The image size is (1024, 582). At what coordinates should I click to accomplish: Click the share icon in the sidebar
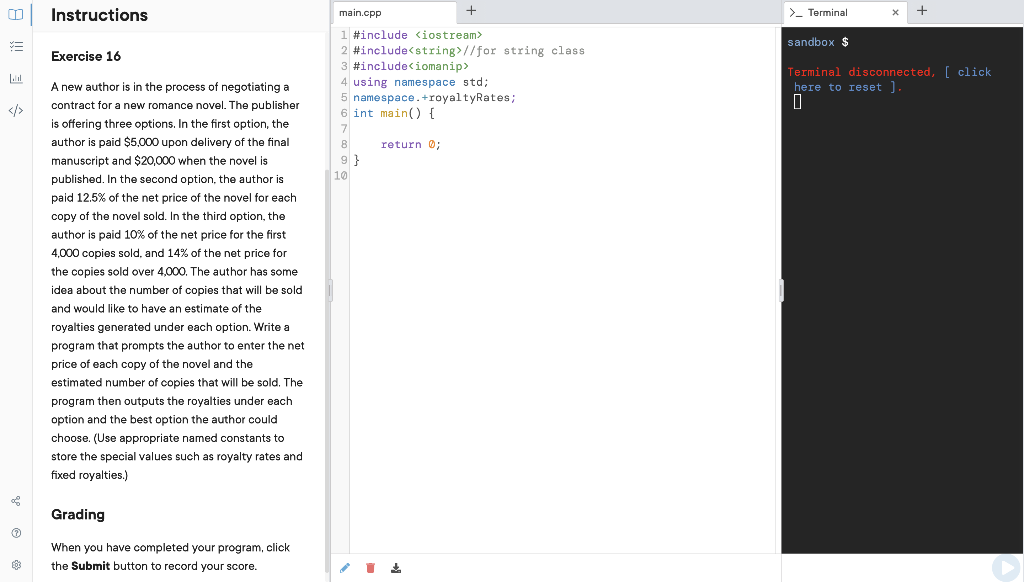15,501
